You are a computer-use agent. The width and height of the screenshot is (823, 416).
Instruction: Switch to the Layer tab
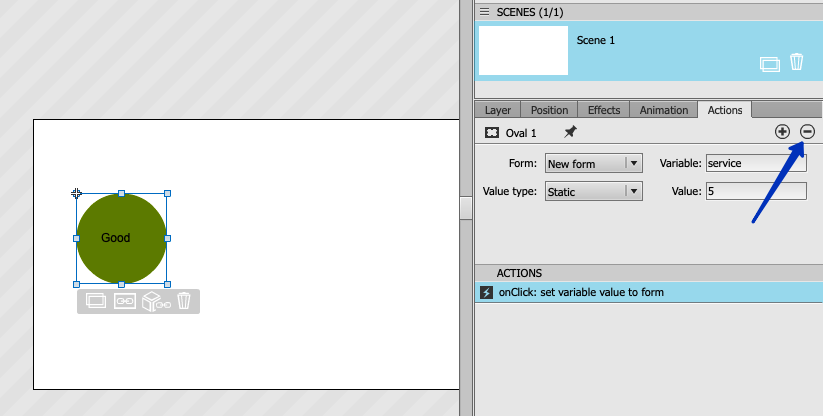pos(498,110)
